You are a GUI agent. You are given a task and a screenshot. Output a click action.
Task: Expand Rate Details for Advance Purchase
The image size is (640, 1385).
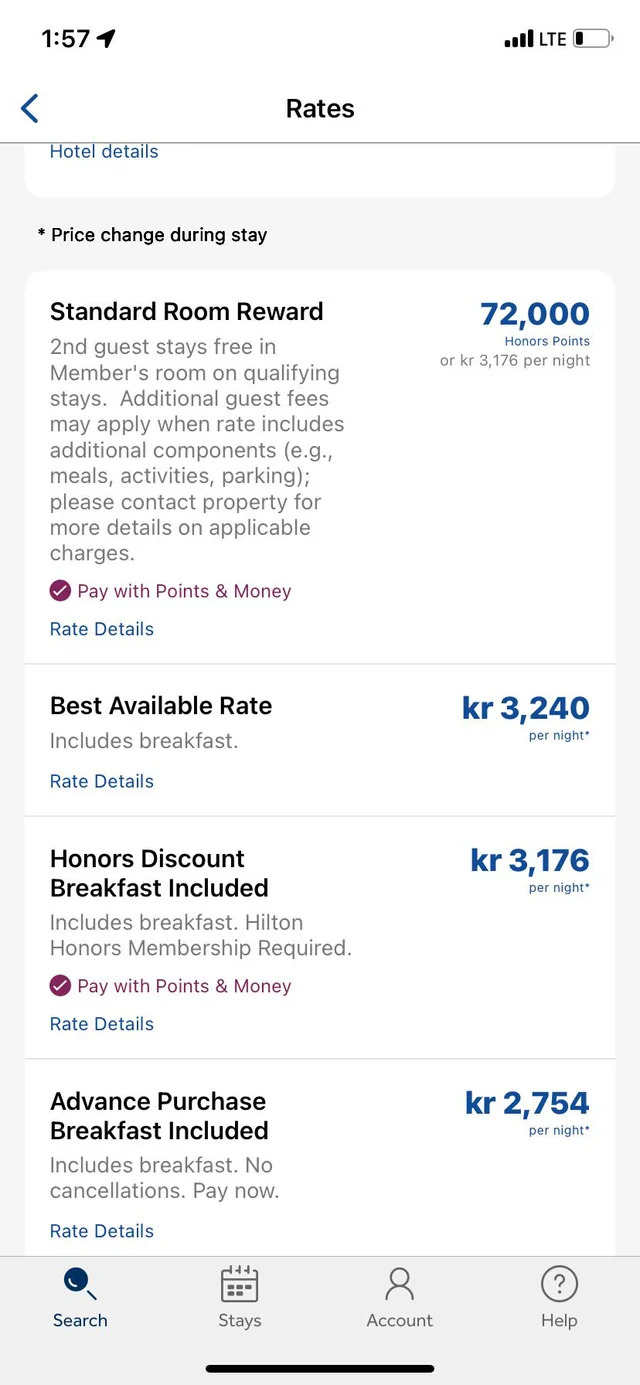click(x=102, y=1231)
